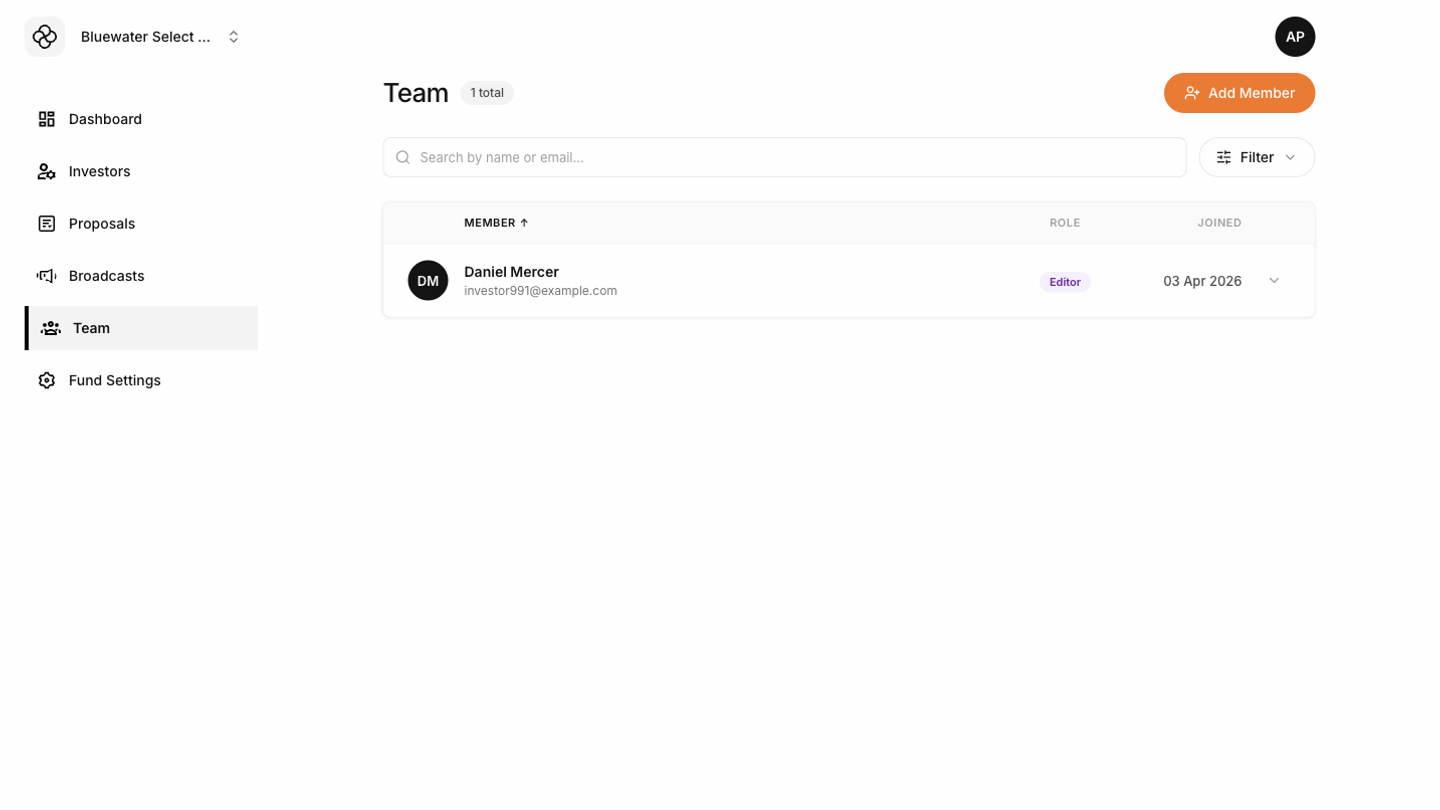Click the DM member avatar
Image resolution: width=1440 pixels, height=810 pixels.
[428, 281]
